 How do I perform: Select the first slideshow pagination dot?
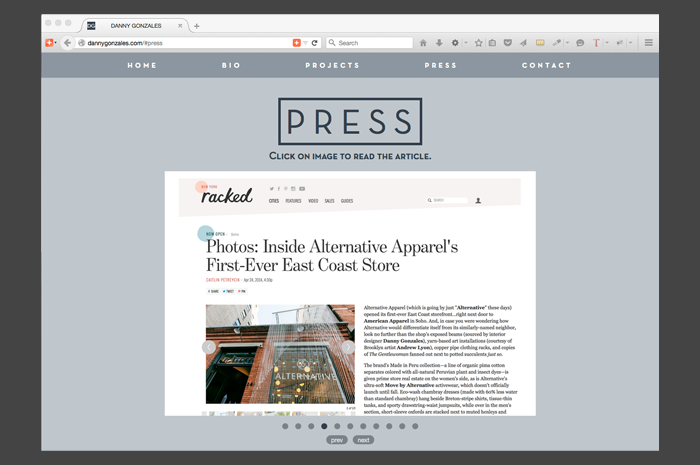tap(285, 426)
